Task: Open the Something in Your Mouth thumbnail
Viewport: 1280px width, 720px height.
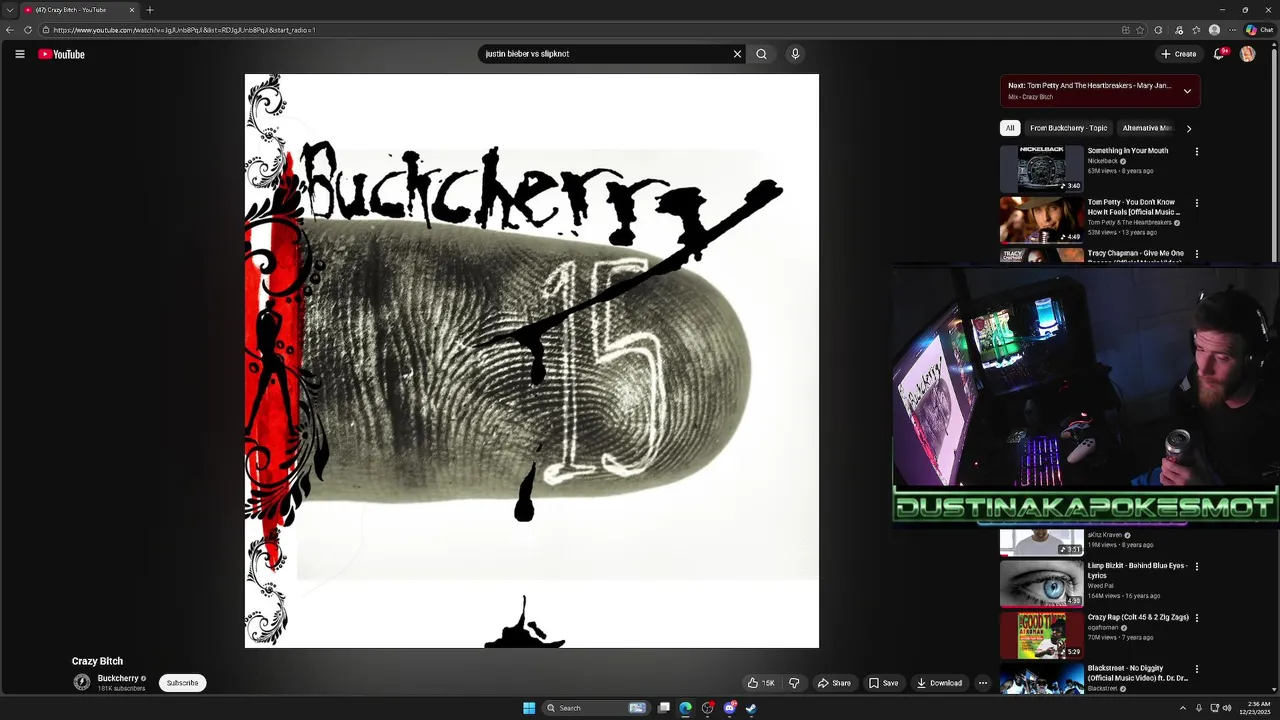Action: tap(1041, 168)
